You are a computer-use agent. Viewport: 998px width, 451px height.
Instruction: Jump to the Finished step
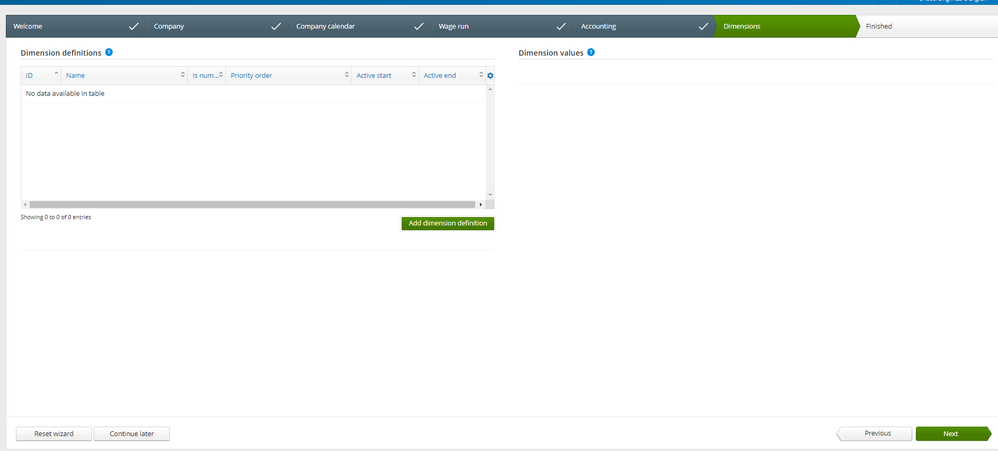pos(926,27)
